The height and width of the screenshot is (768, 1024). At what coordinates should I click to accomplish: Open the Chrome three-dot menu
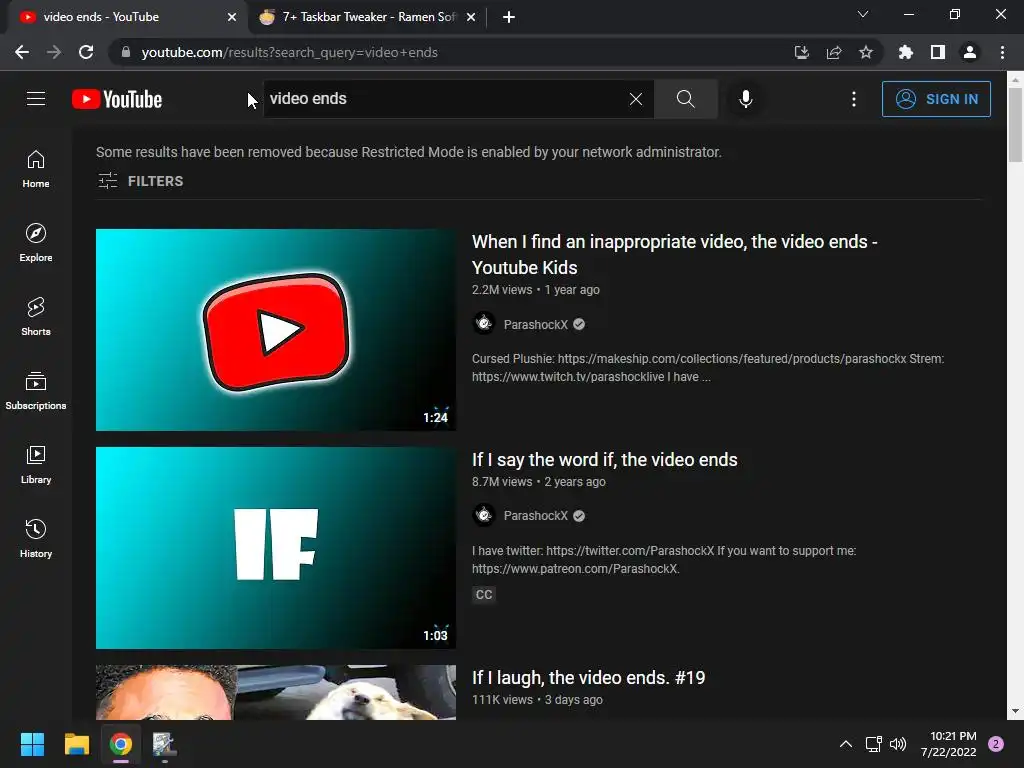(x=1002, y=52)
